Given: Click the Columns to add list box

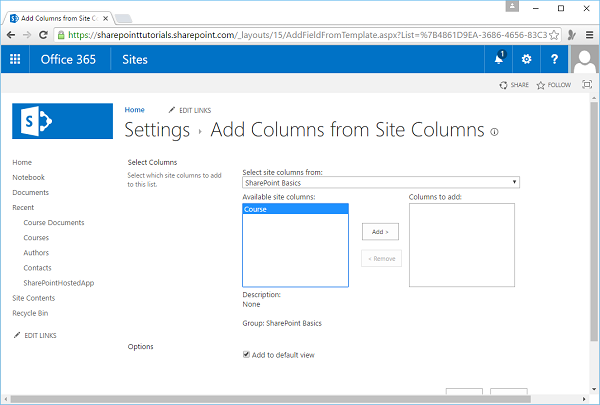Looking at the screenshot, I should (461, 245).
